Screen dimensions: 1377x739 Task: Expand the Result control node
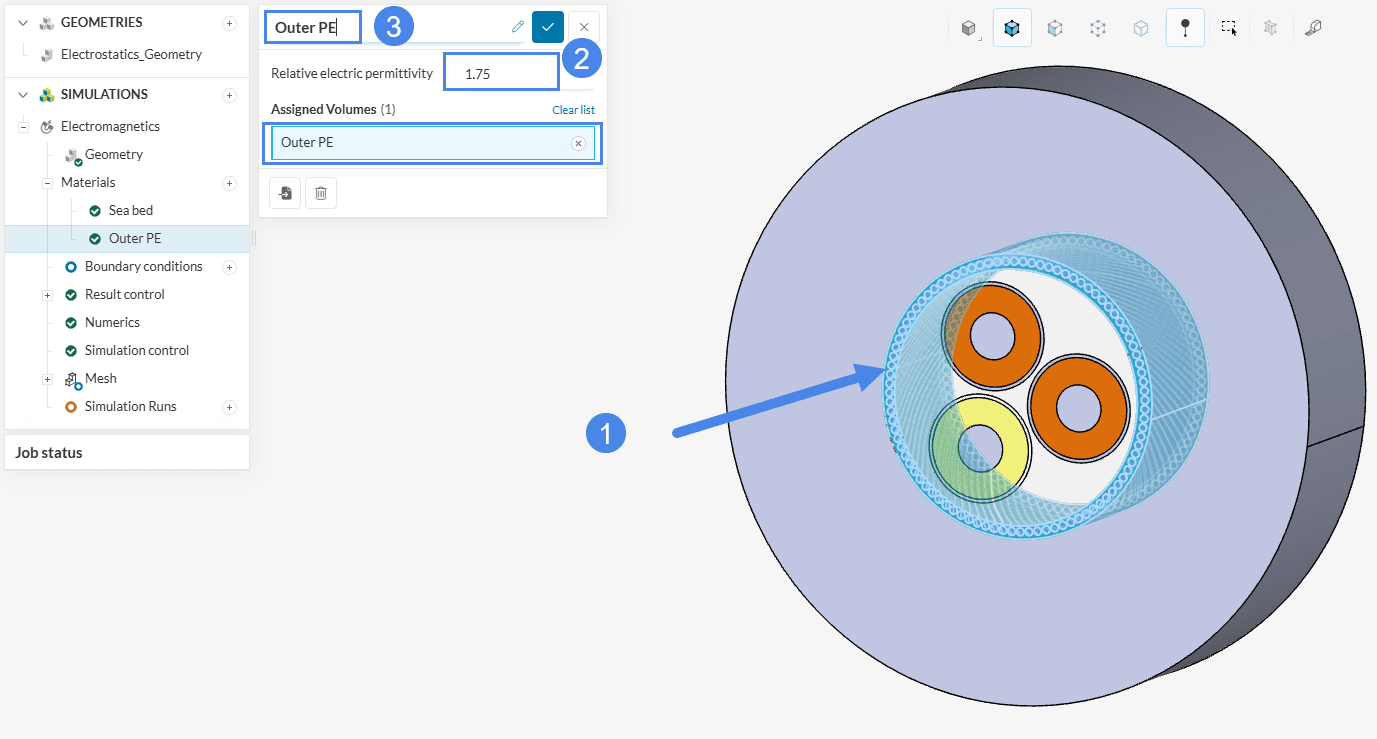(47, 295)
